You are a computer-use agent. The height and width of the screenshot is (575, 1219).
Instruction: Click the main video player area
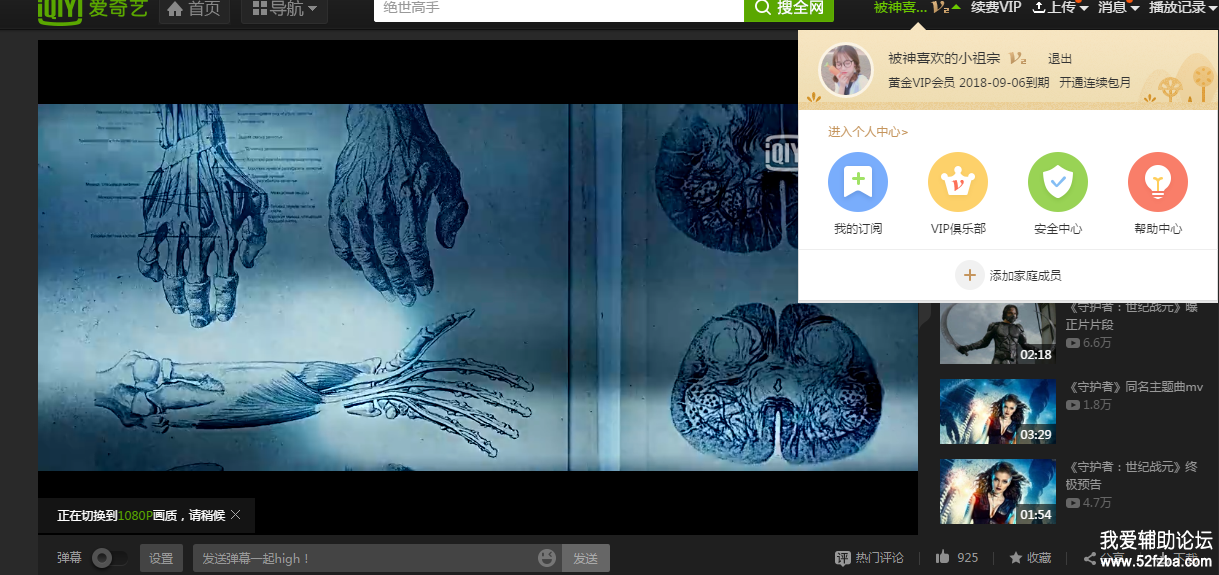click(x=478, y=287)
